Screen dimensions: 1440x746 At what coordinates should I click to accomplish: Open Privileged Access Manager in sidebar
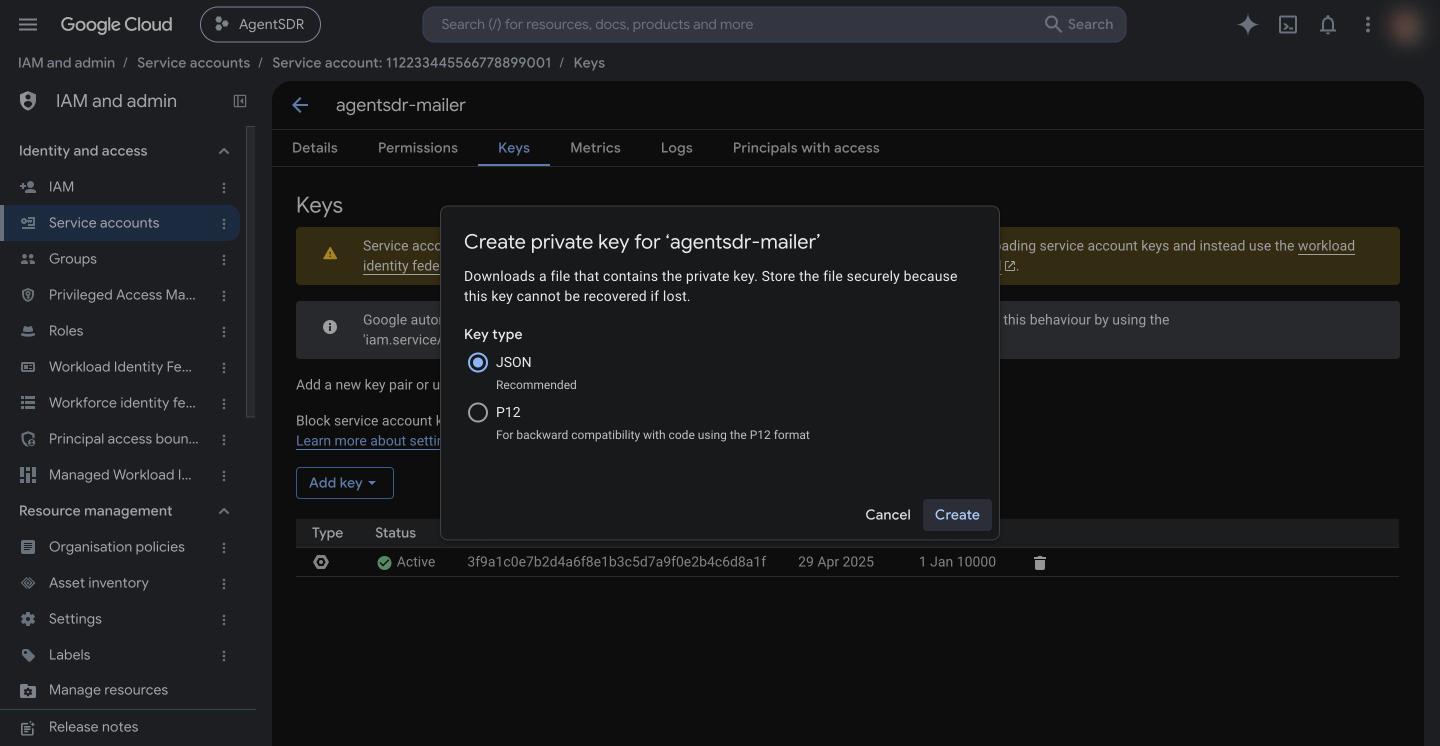coord(122,295)
